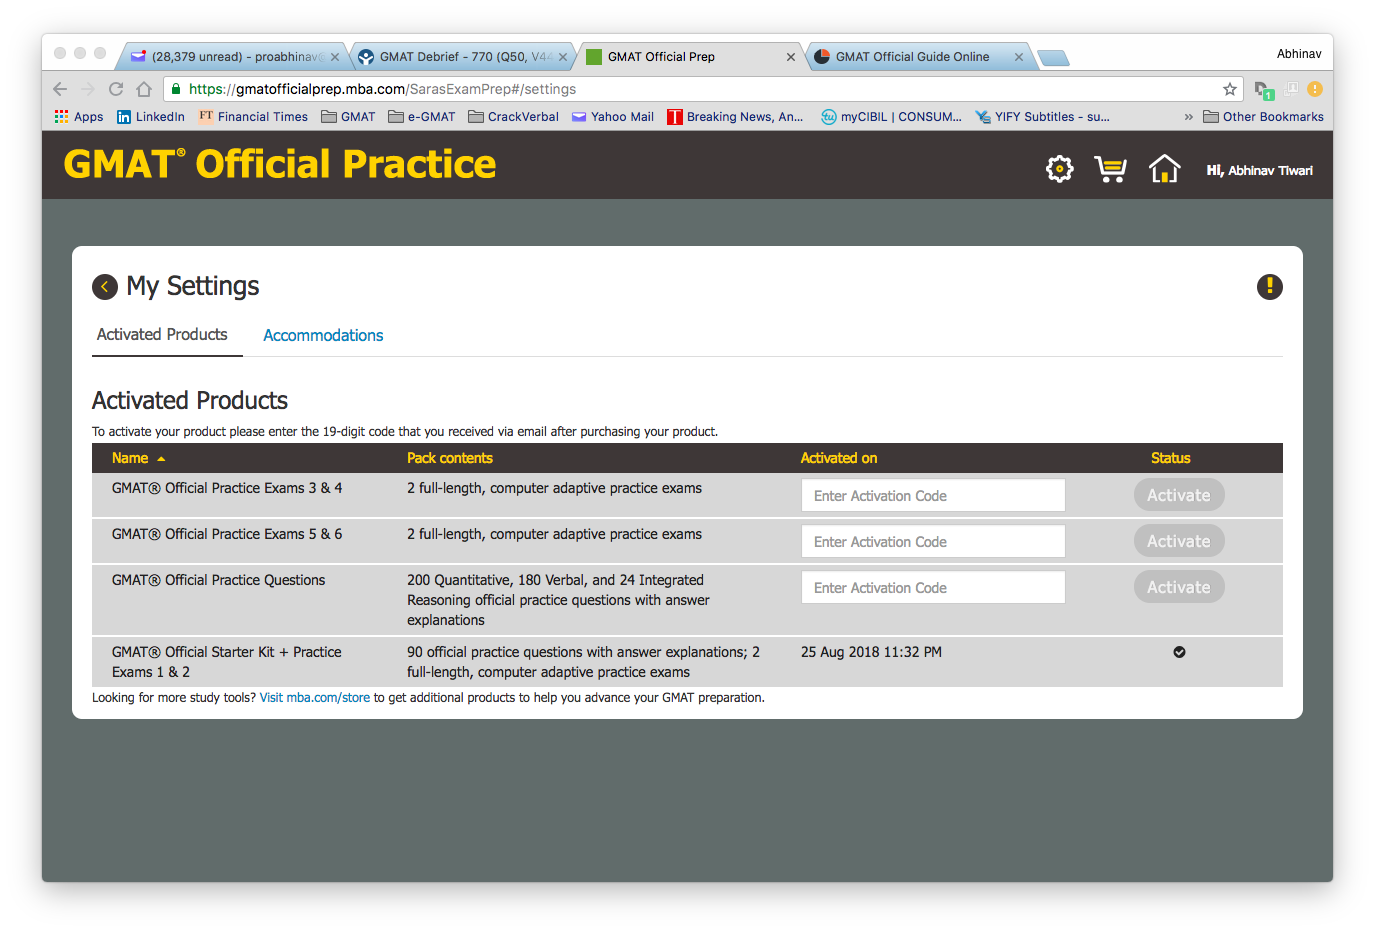Open the settings gear icon in header
The height and width of the screenshot is (932, 1375).
point(1059,169)
